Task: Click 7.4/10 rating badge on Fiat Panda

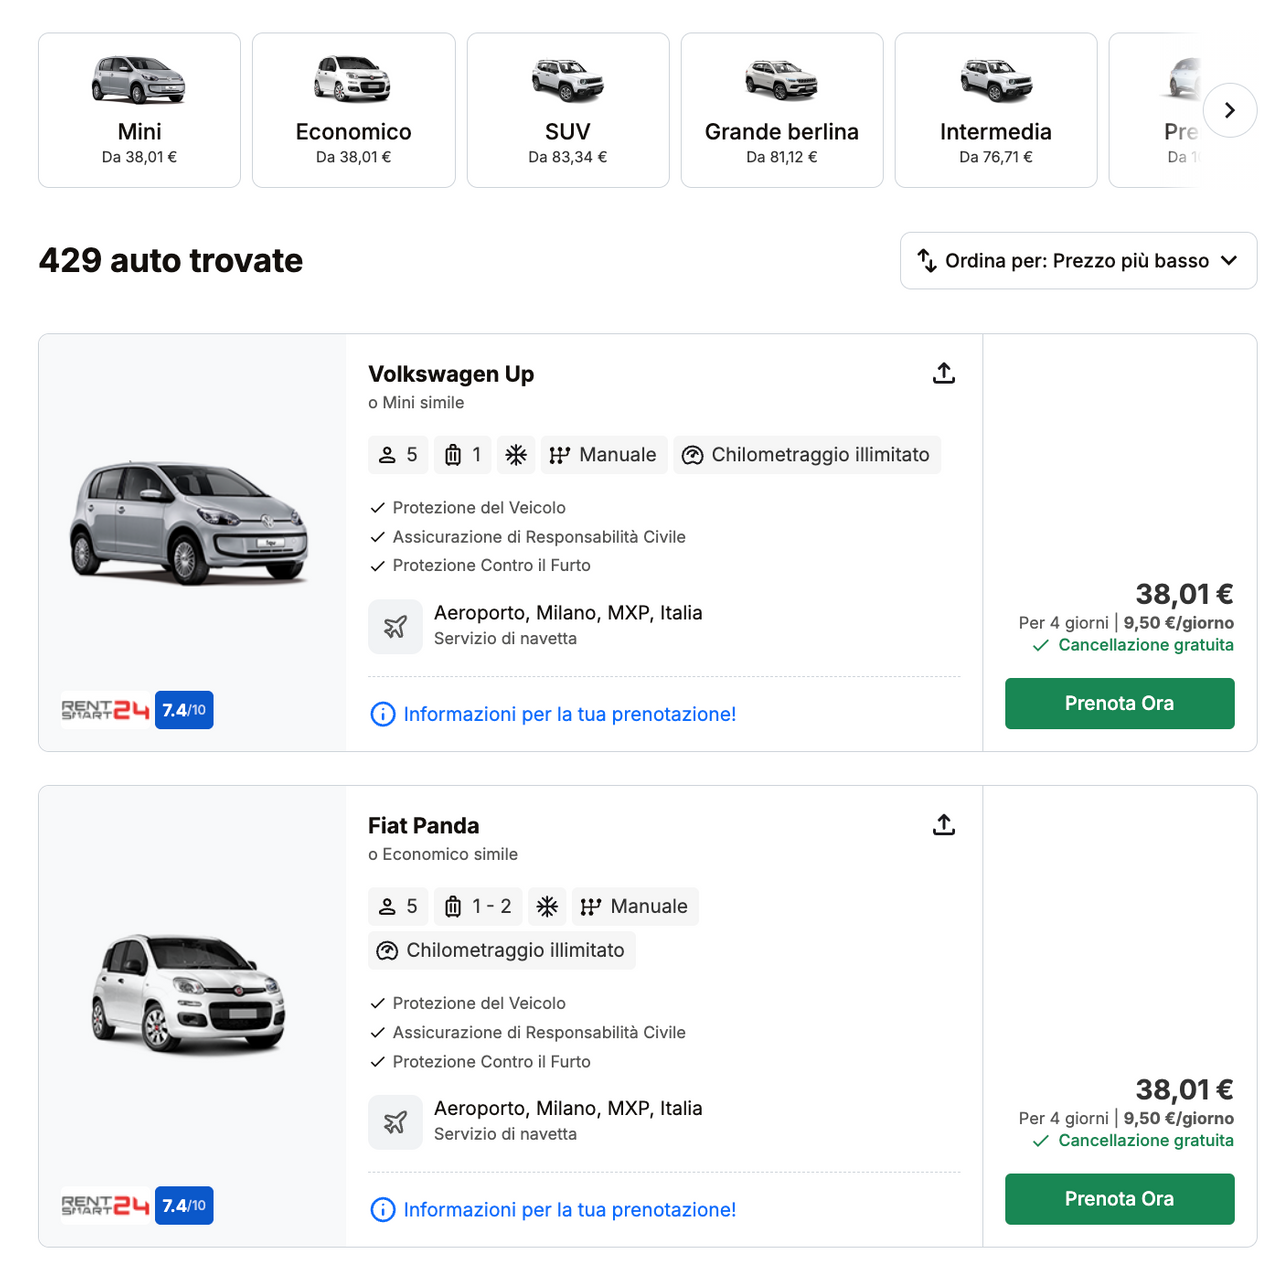Action: pyautogui.click(x=184, y=1205)
